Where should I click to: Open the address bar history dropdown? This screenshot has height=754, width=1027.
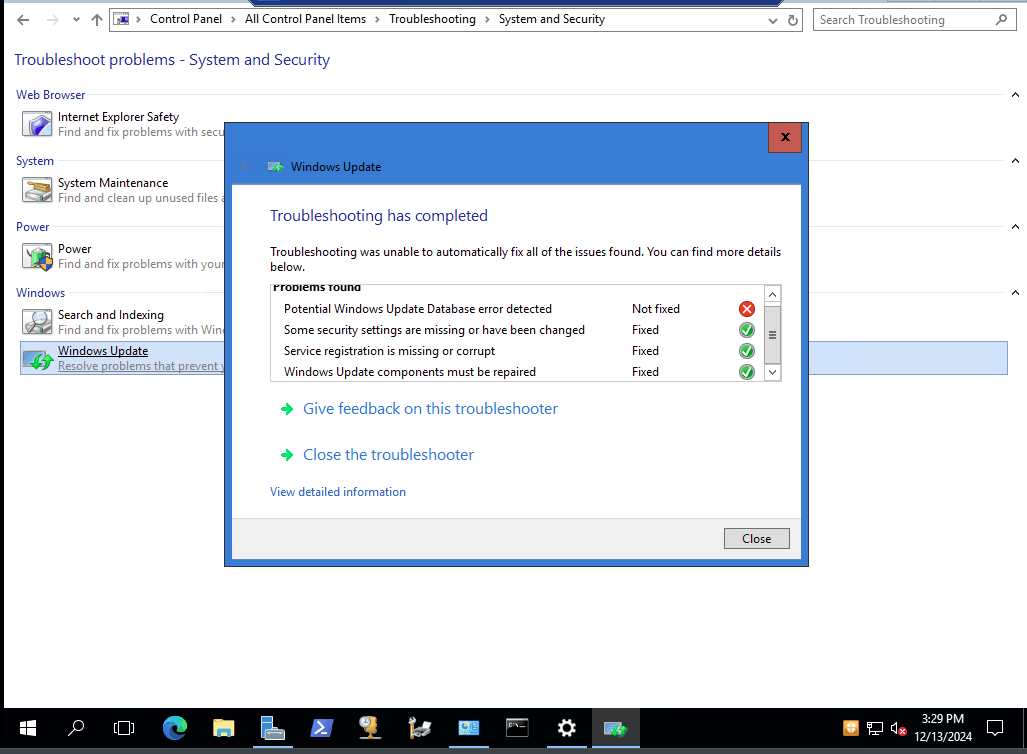click(773, 20)
